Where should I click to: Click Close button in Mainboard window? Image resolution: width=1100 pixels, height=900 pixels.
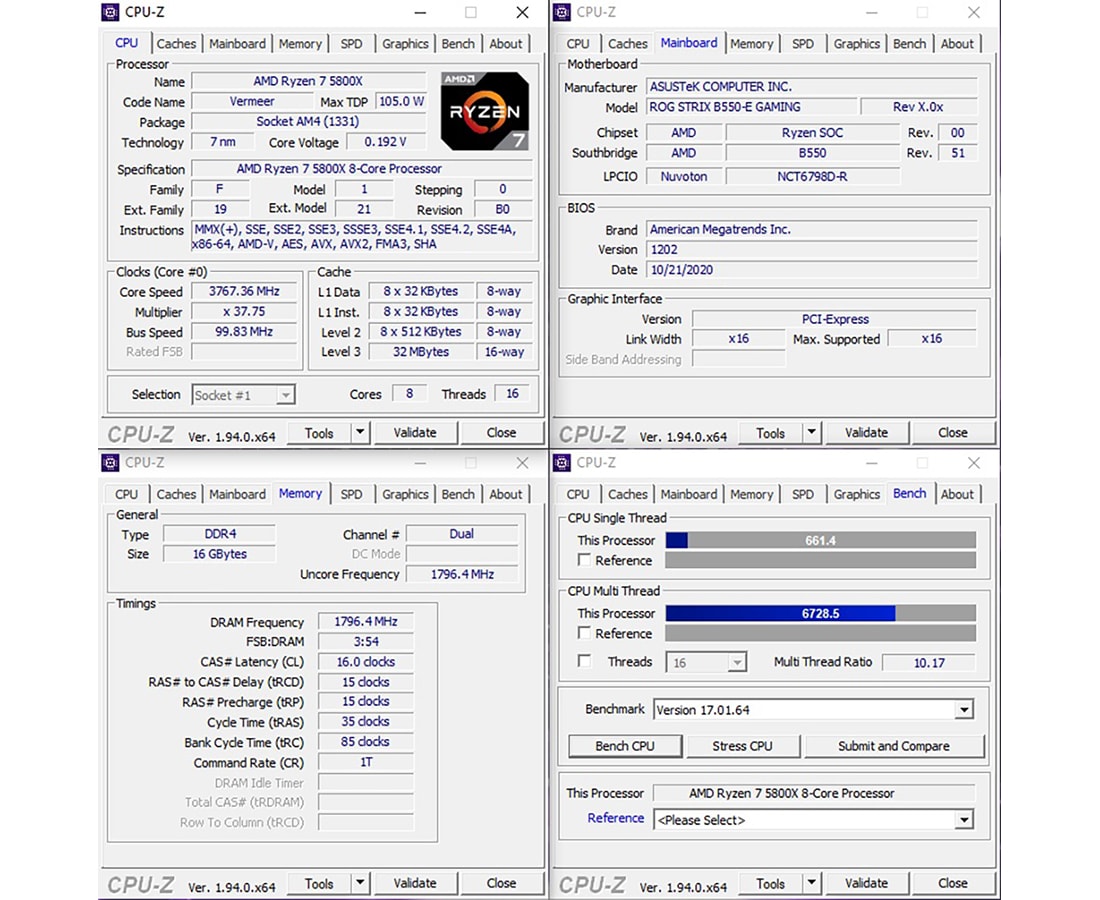pyautogui.click(x=953, y=432)
